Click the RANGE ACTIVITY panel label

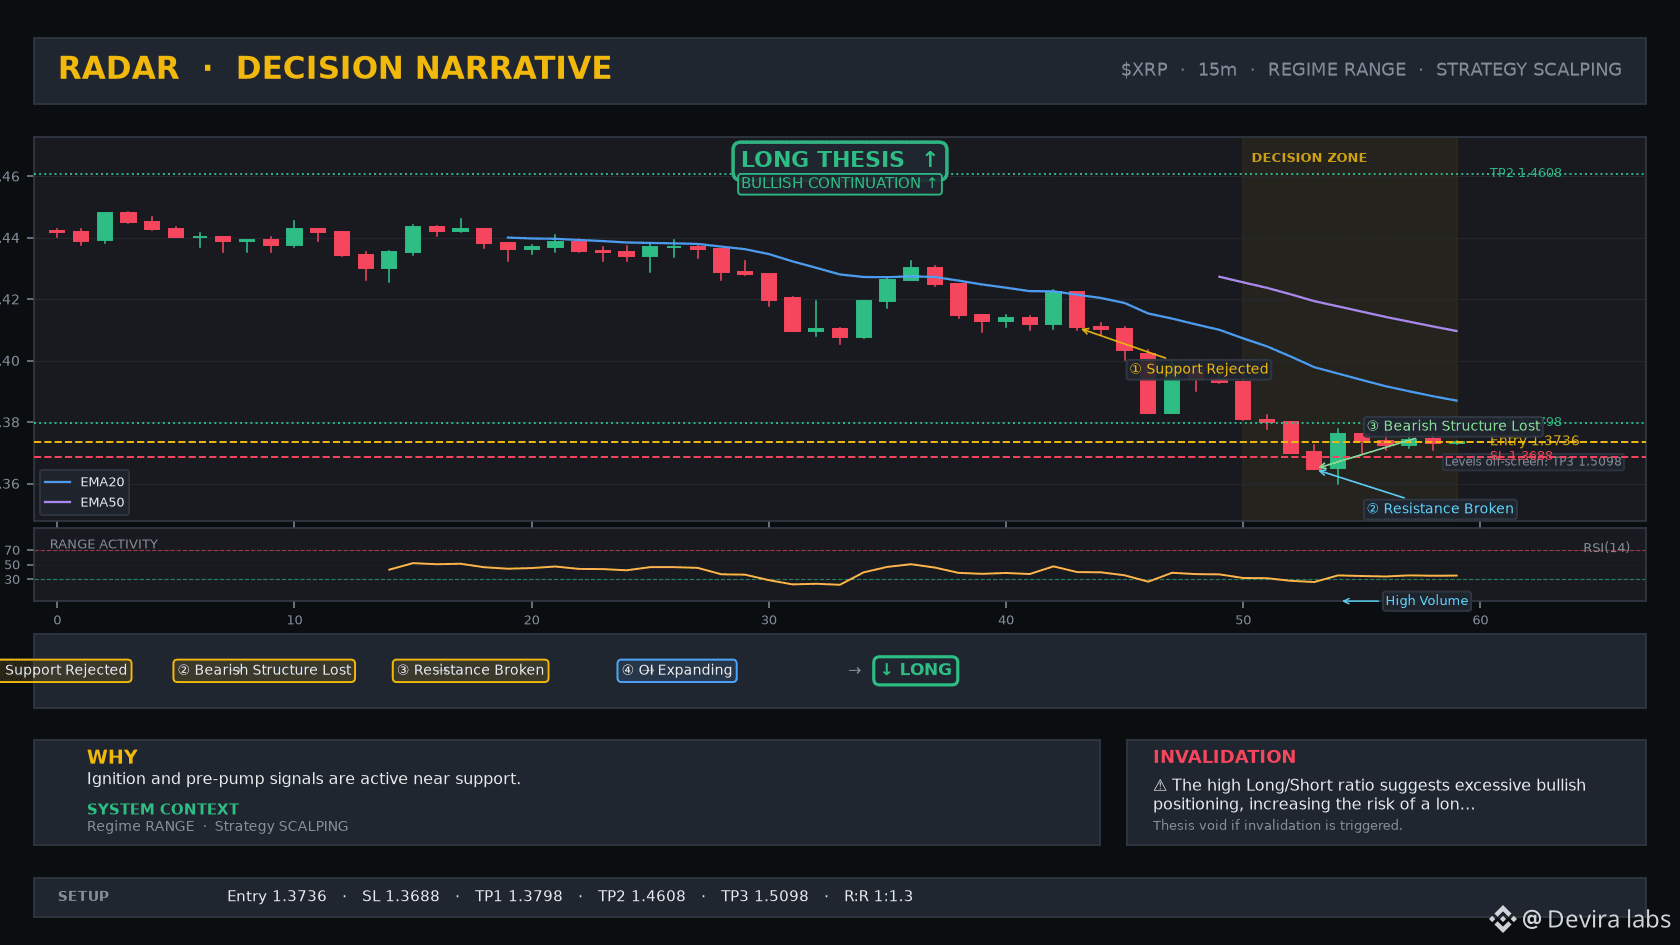104,545
